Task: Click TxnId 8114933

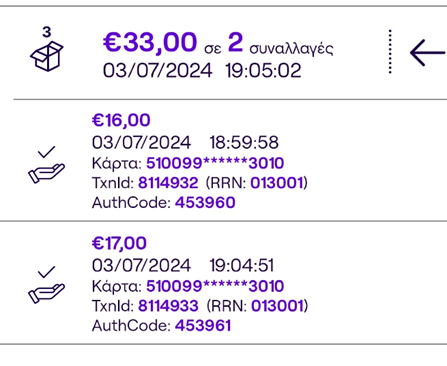Action: click(x=168, y=306)
